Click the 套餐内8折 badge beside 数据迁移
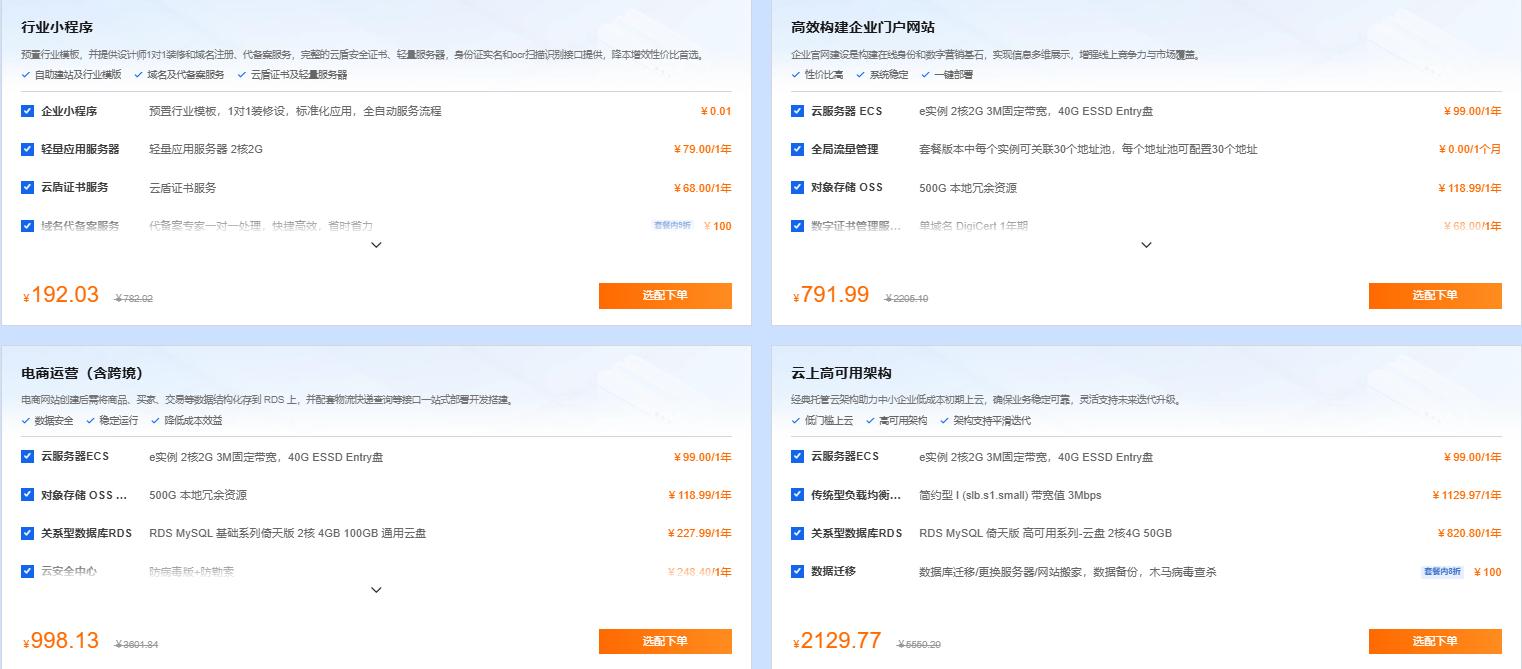The image size is (1522, 669). (1442, 572)
